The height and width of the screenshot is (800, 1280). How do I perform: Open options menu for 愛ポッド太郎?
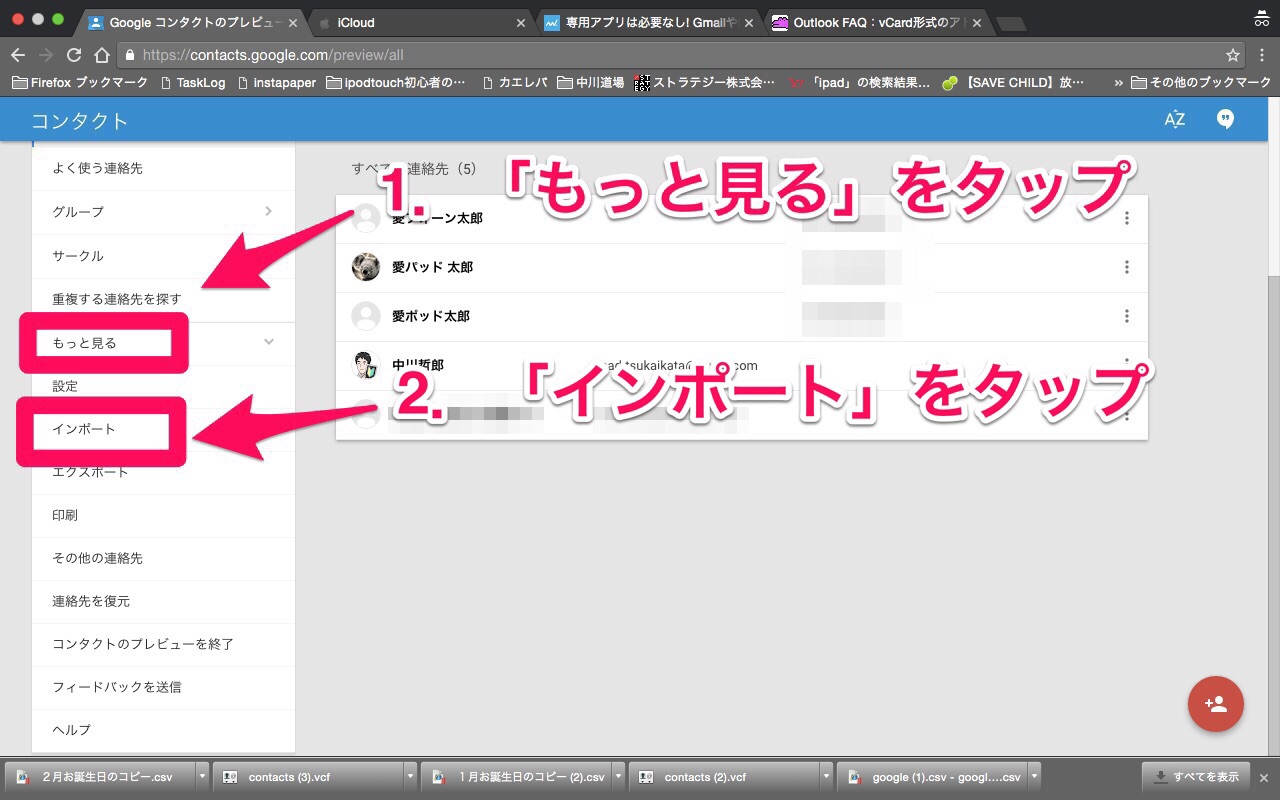coord(1127,316)
